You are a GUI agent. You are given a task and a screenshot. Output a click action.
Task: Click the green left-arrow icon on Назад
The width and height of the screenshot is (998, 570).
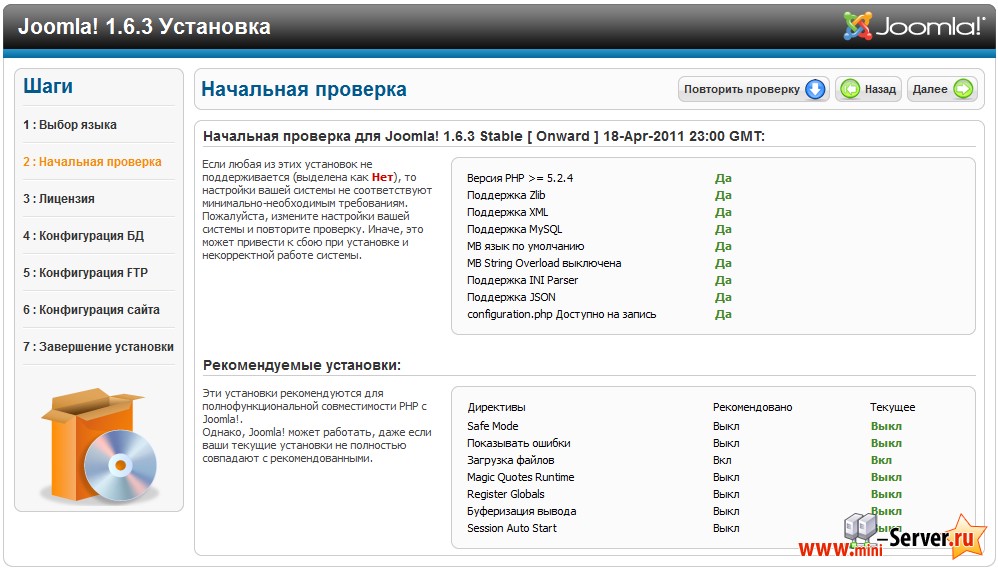point(850,89)
